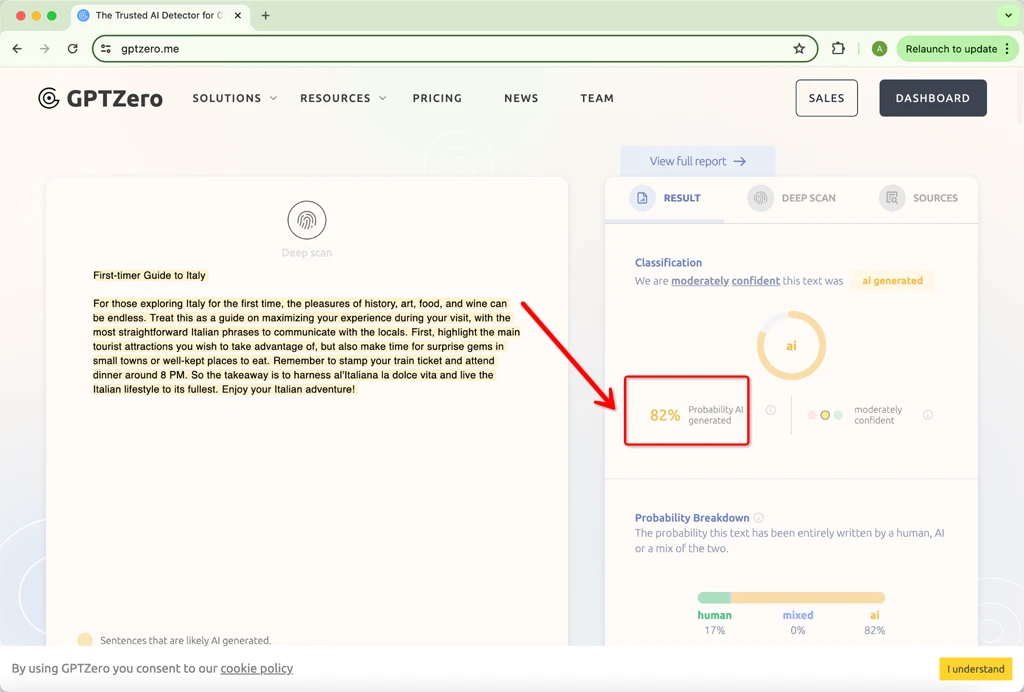Switch to the Sources tab
This screenshot has width=1024, height=692.
coord(918,198)
